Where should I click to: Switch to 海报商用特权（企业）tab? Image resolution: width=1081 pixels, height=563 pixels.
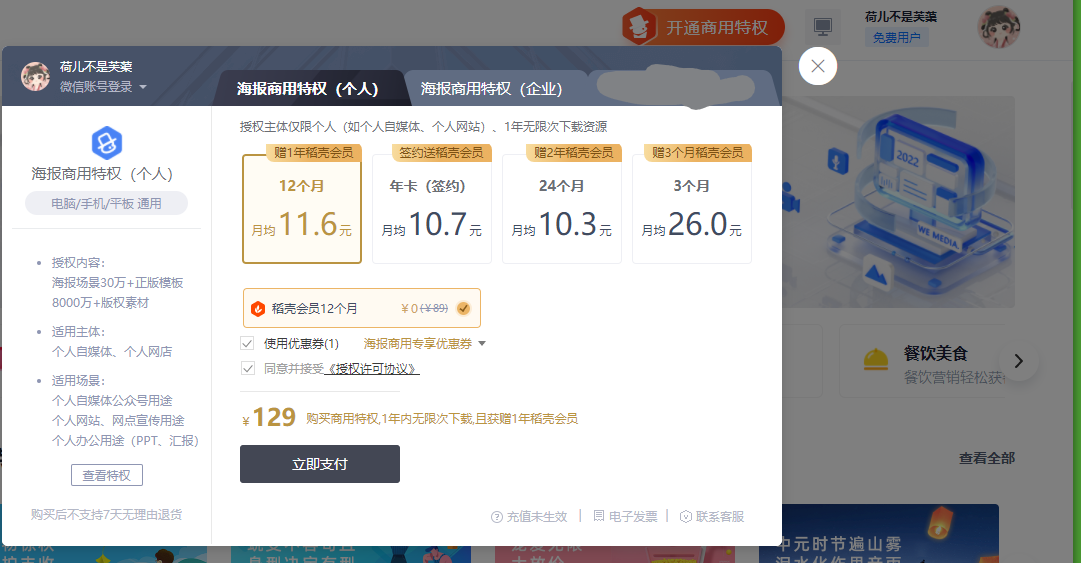[x=492, y=89]
